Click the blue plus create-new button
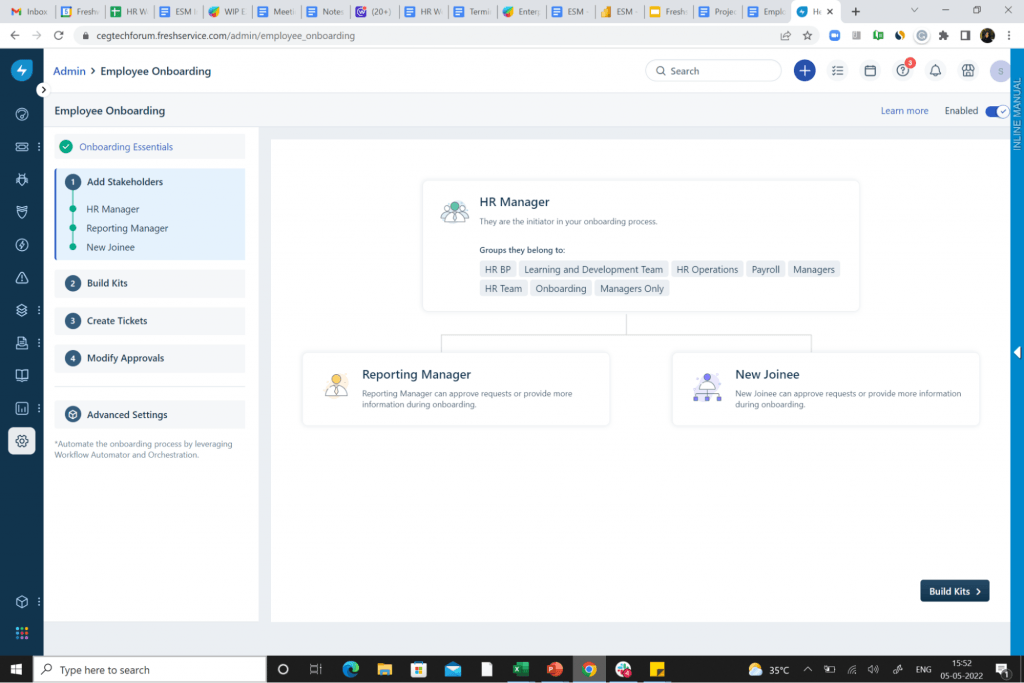This screenshot has width=1024, height=683. click(804, 71)
